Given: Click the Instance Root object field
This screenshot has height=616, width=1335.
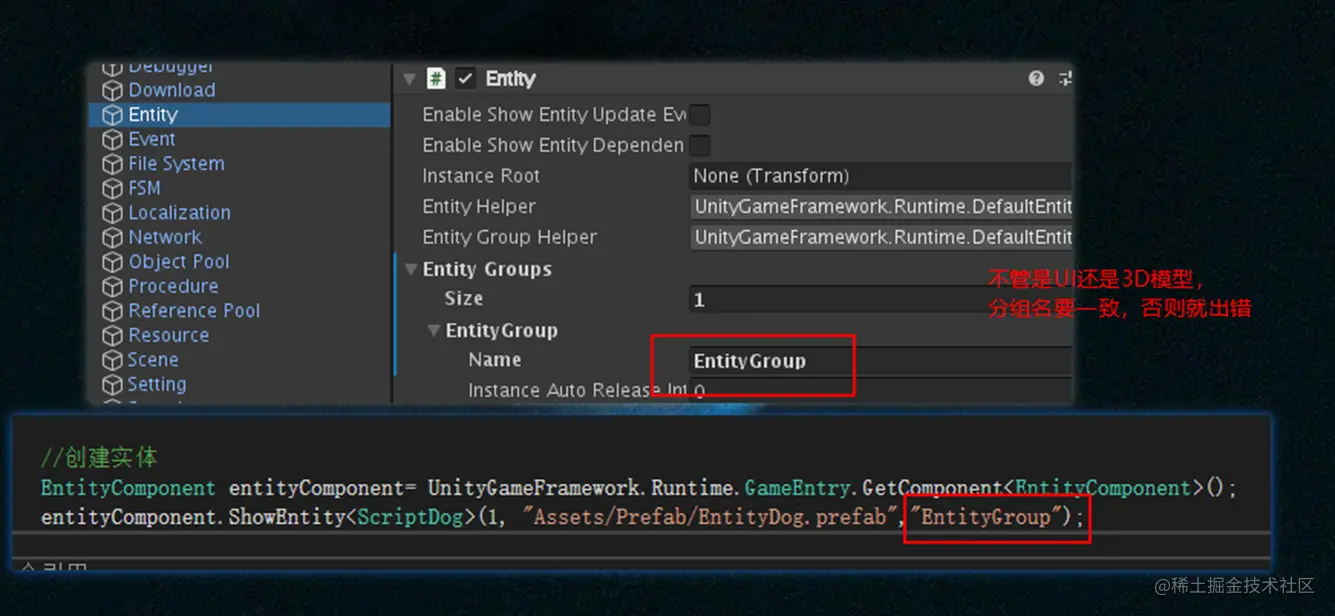Looking at the screenshot, I should [881, 176].
